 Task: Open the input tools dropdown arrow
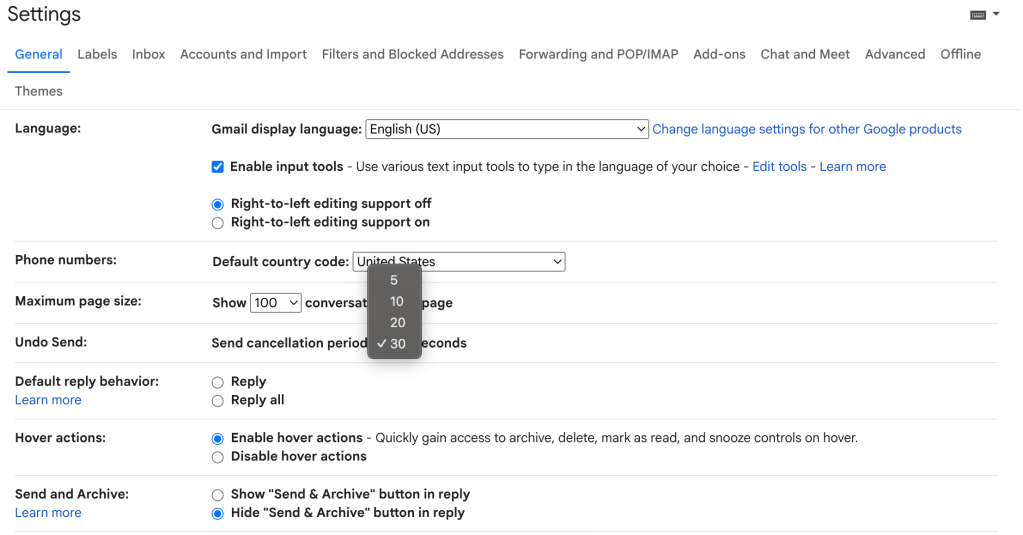pyautogui.click(x=996, y=15)
